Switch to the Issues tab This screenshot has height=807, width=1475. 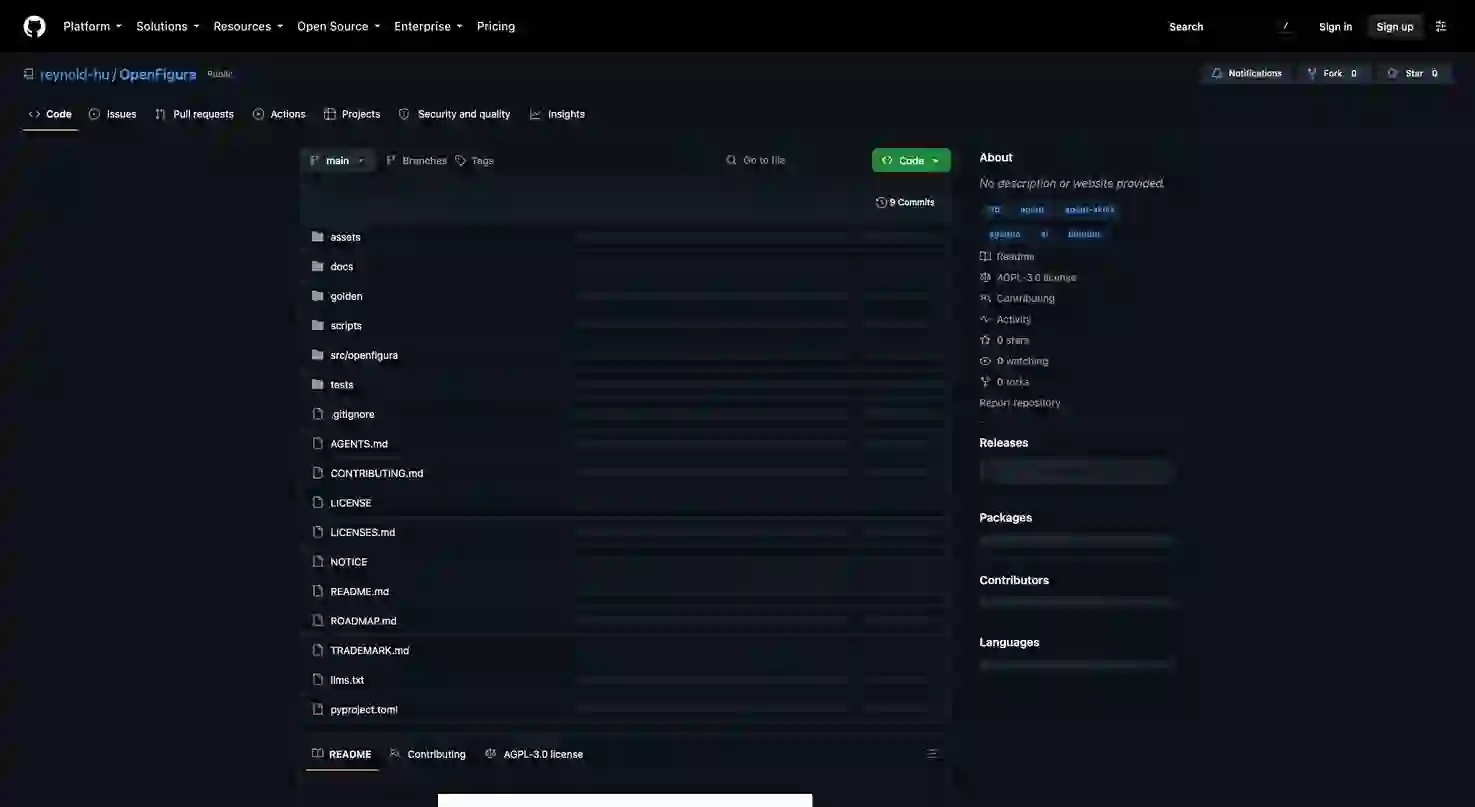coord(113,114)
